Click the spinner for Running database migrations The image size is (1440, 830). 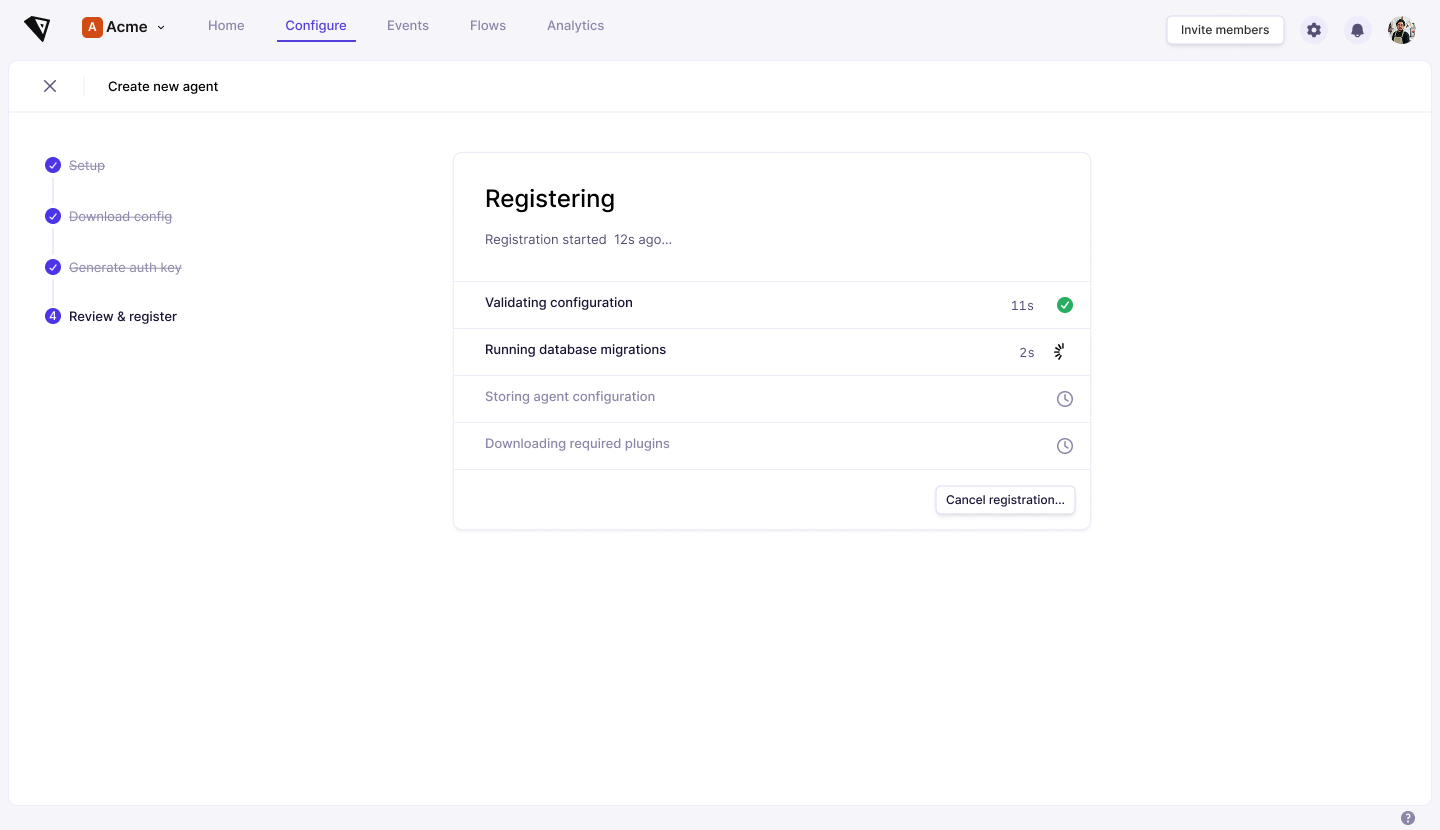(x=1060, y=352)
